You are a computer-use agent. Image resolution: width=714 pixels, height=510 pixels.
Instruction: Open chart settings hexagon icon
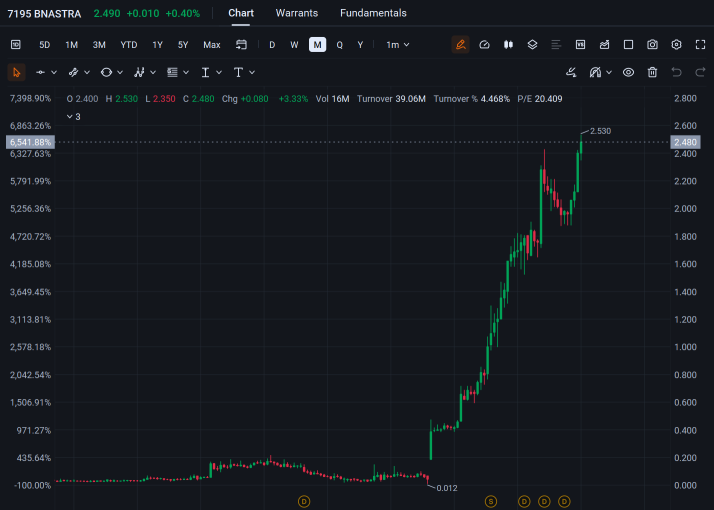tap(676, 45)
